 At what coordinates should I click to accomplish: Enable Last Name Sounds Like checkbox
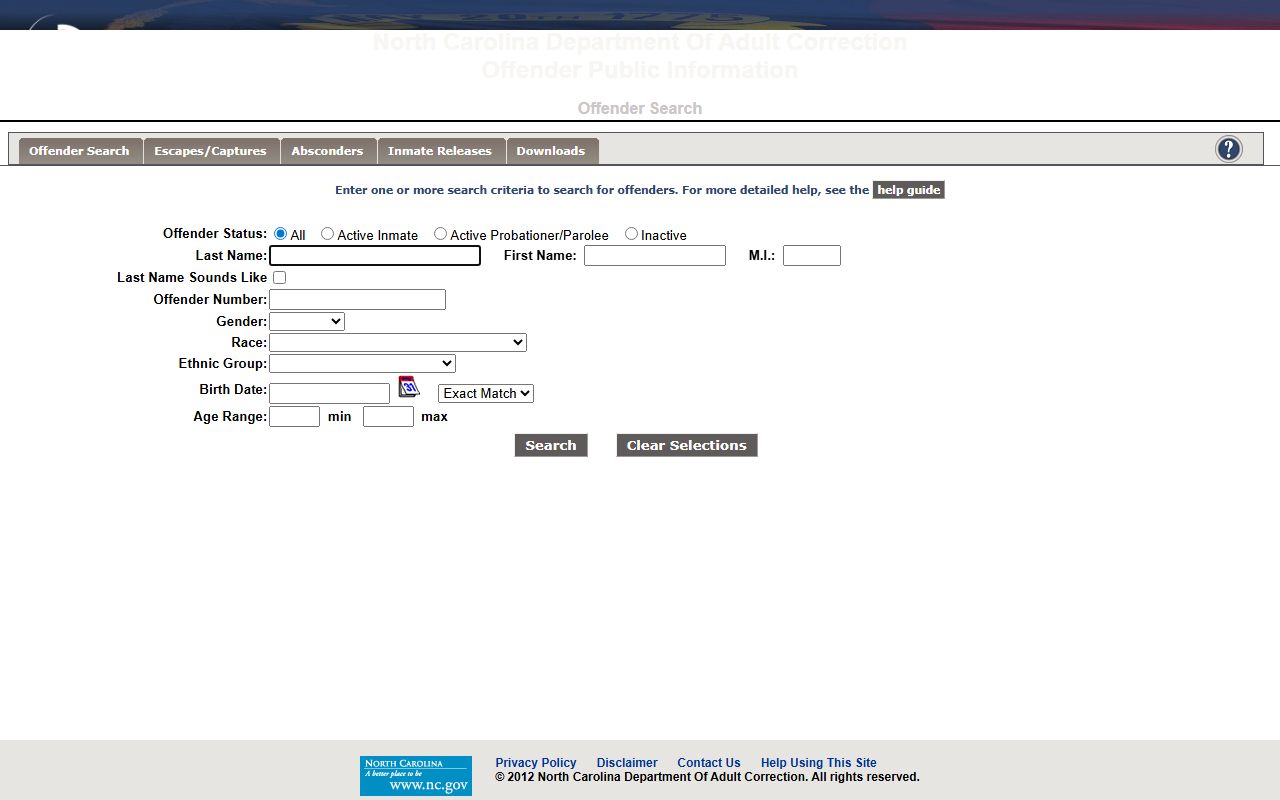pyautogui.click(x=279, y=278)
